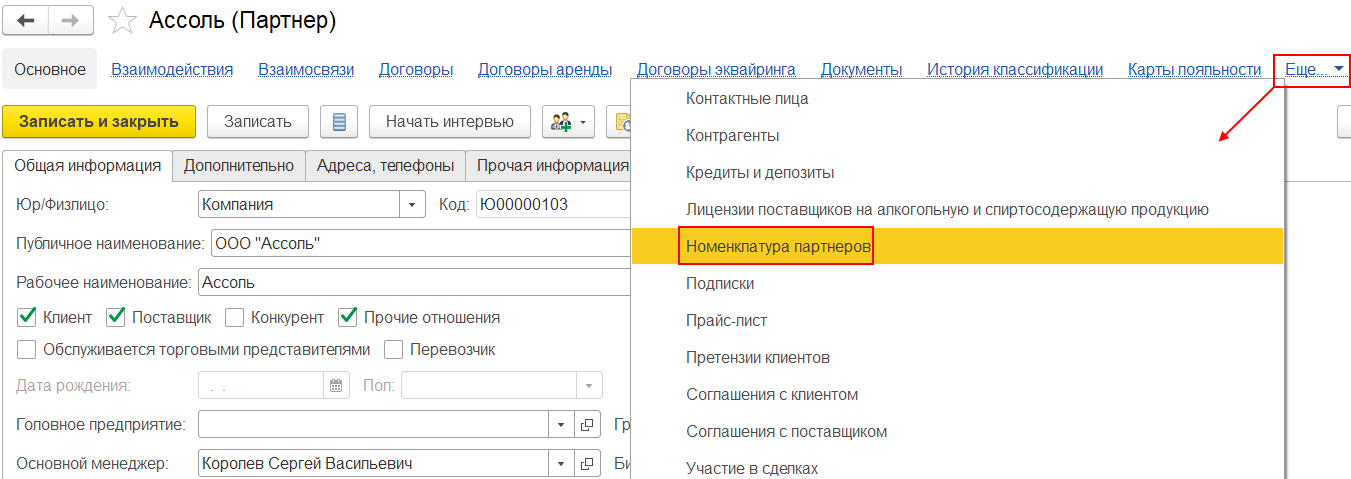Click the people group create icon

tap(568, 122)
